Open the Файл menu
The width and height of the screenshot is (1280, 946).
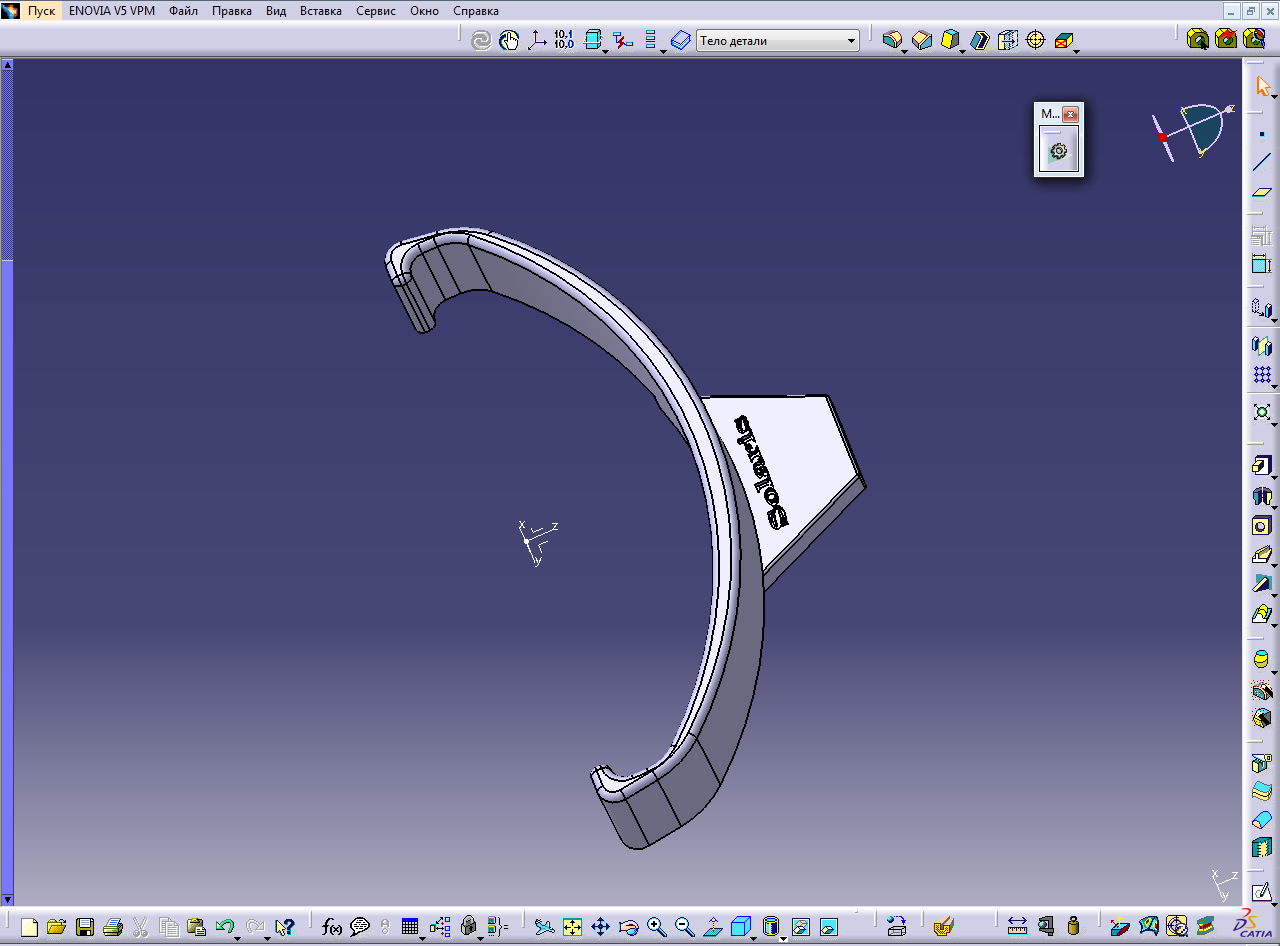[x=183, y=11]
